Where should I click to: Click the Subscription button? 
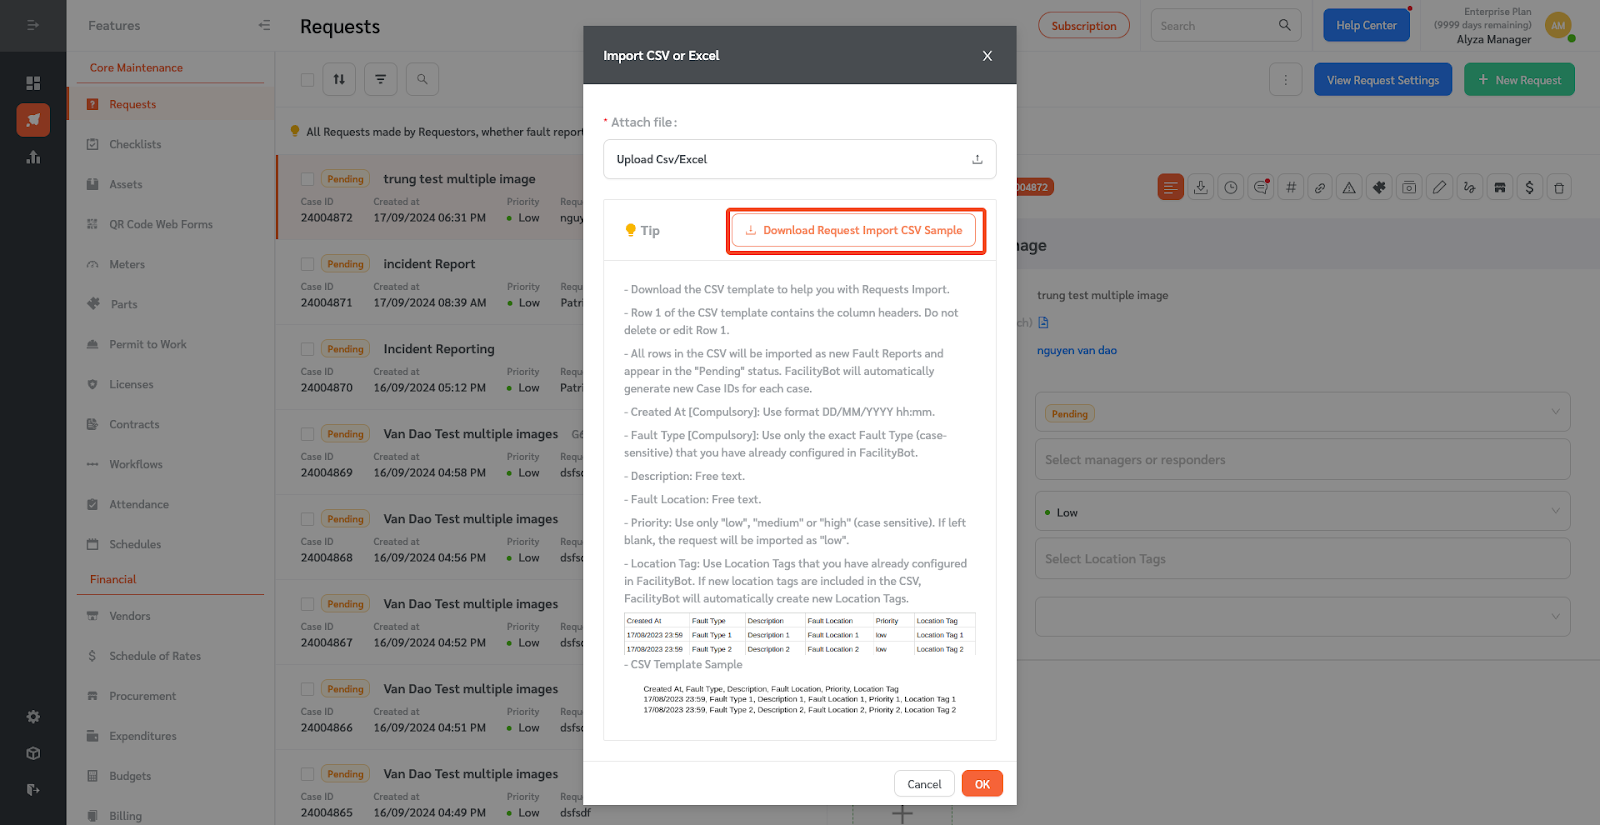click(1084, 26)
